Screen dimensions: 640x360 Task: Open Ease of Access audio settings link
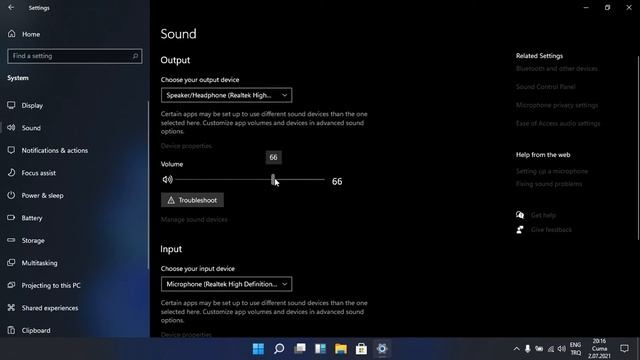(558, 123)
